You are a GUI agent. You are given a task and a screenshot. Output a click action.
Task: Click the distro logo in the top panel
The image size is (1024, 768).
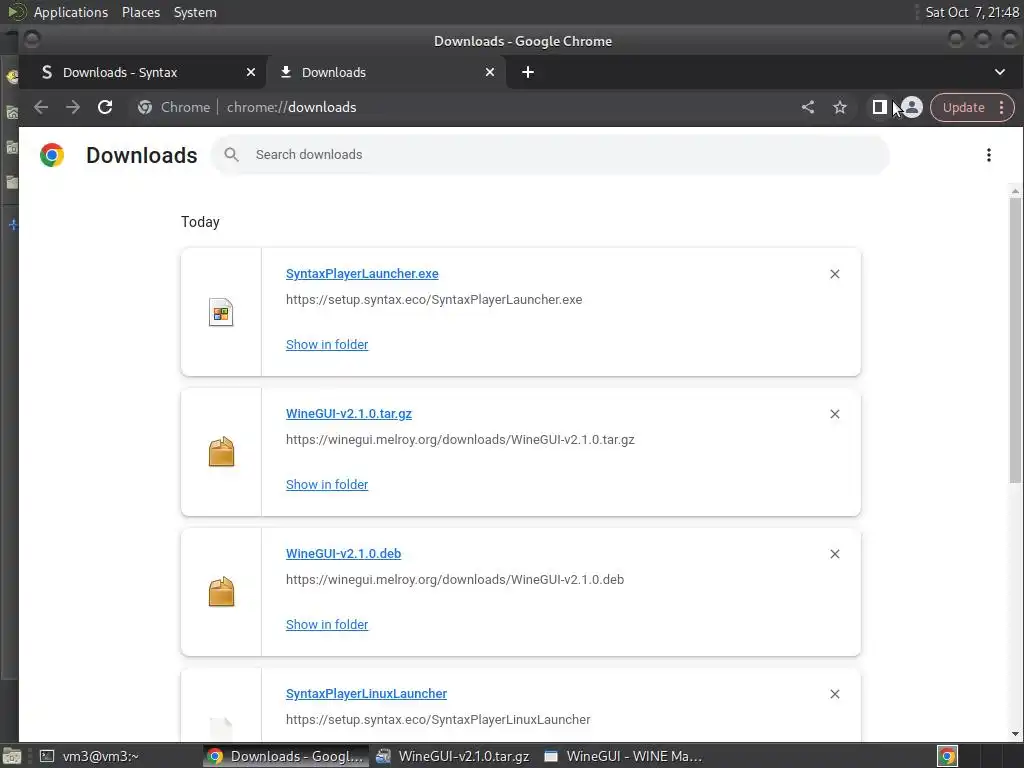click(x=16, y=12)
